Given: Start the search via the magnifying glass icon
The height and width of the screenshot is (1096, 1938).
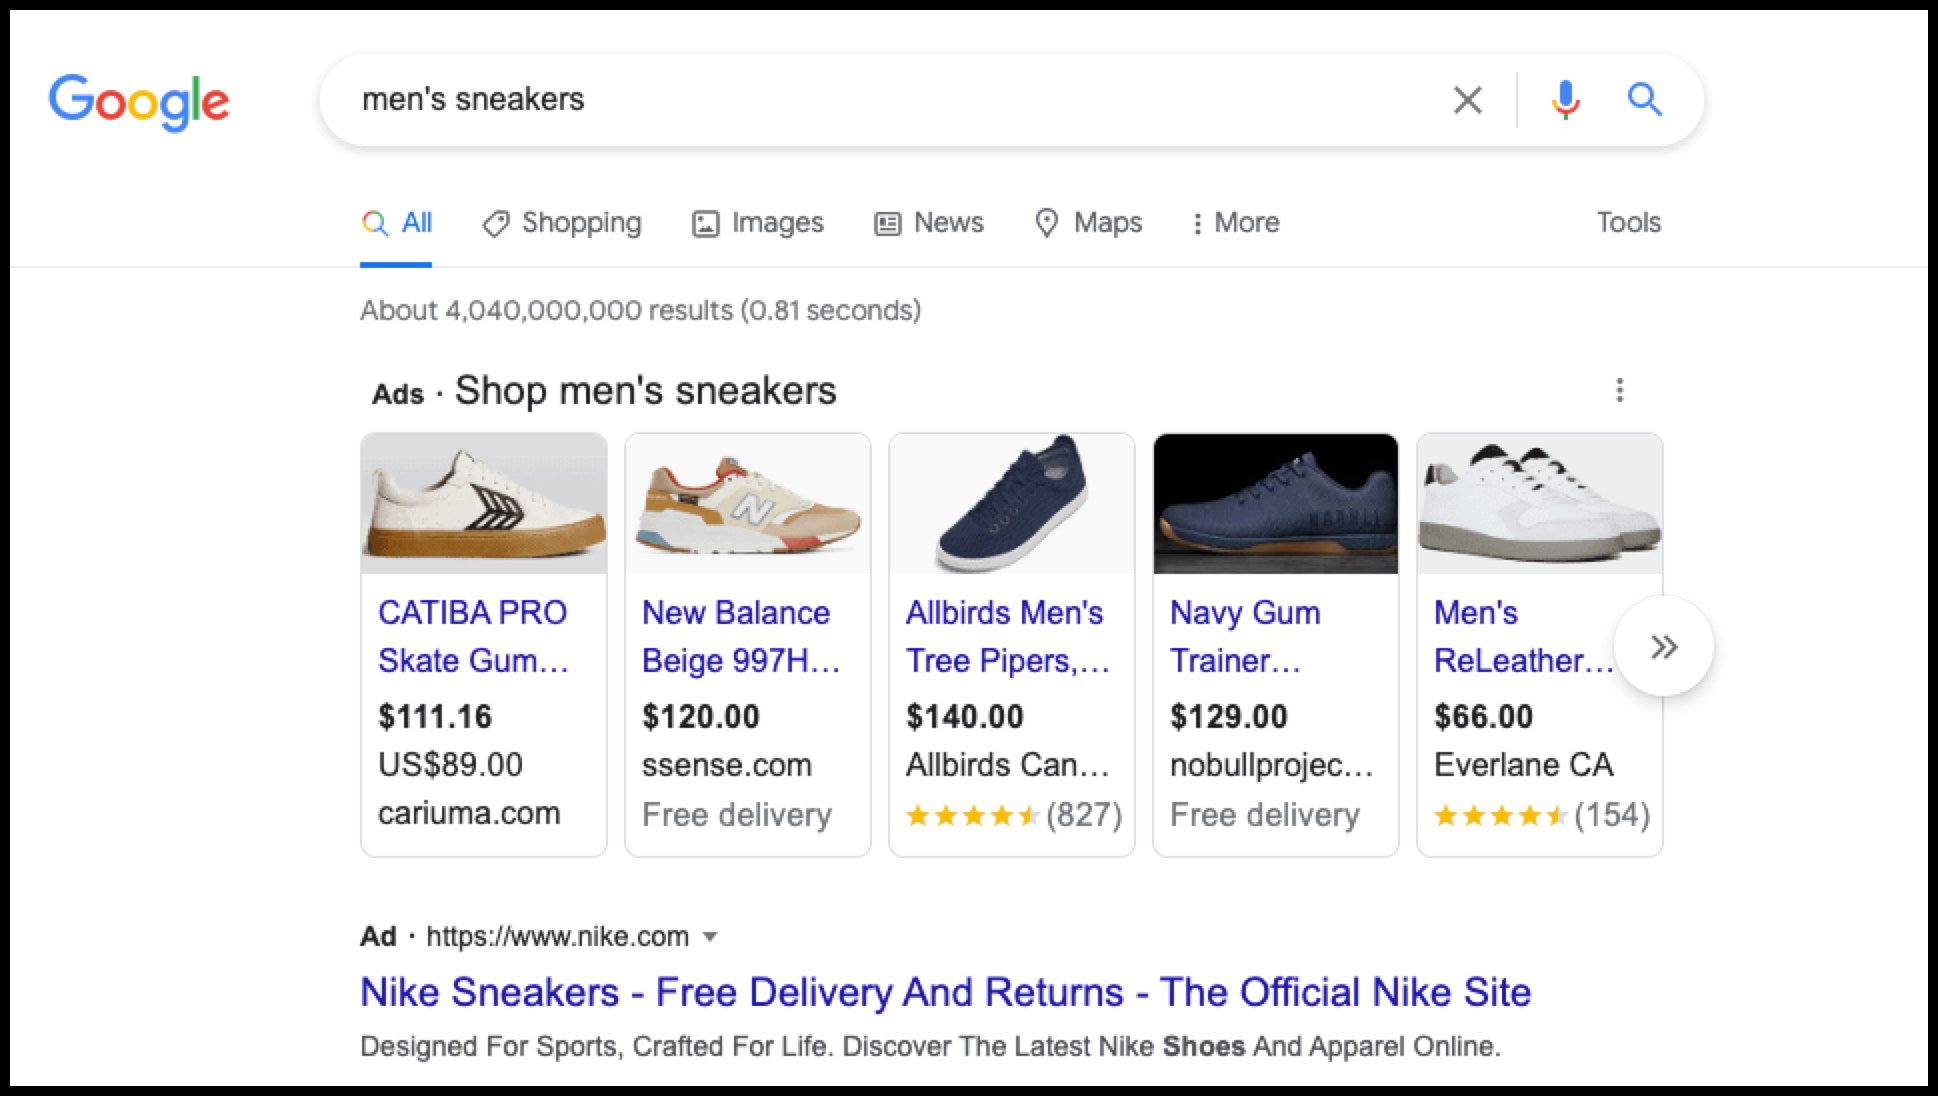Looking at the screenshot, I should pos(1644,99).
